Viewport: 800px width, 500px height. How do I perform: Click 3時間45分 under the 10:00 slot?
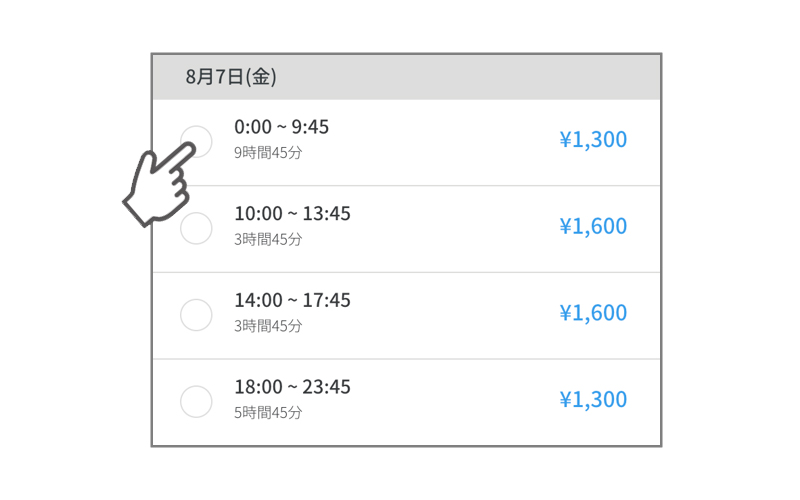[268, 239]
